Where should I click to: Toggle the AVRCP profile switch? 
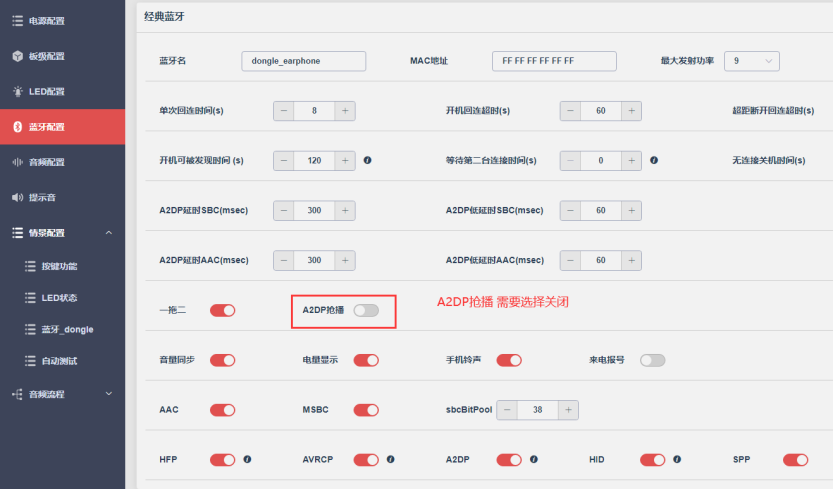pos(366,460)
